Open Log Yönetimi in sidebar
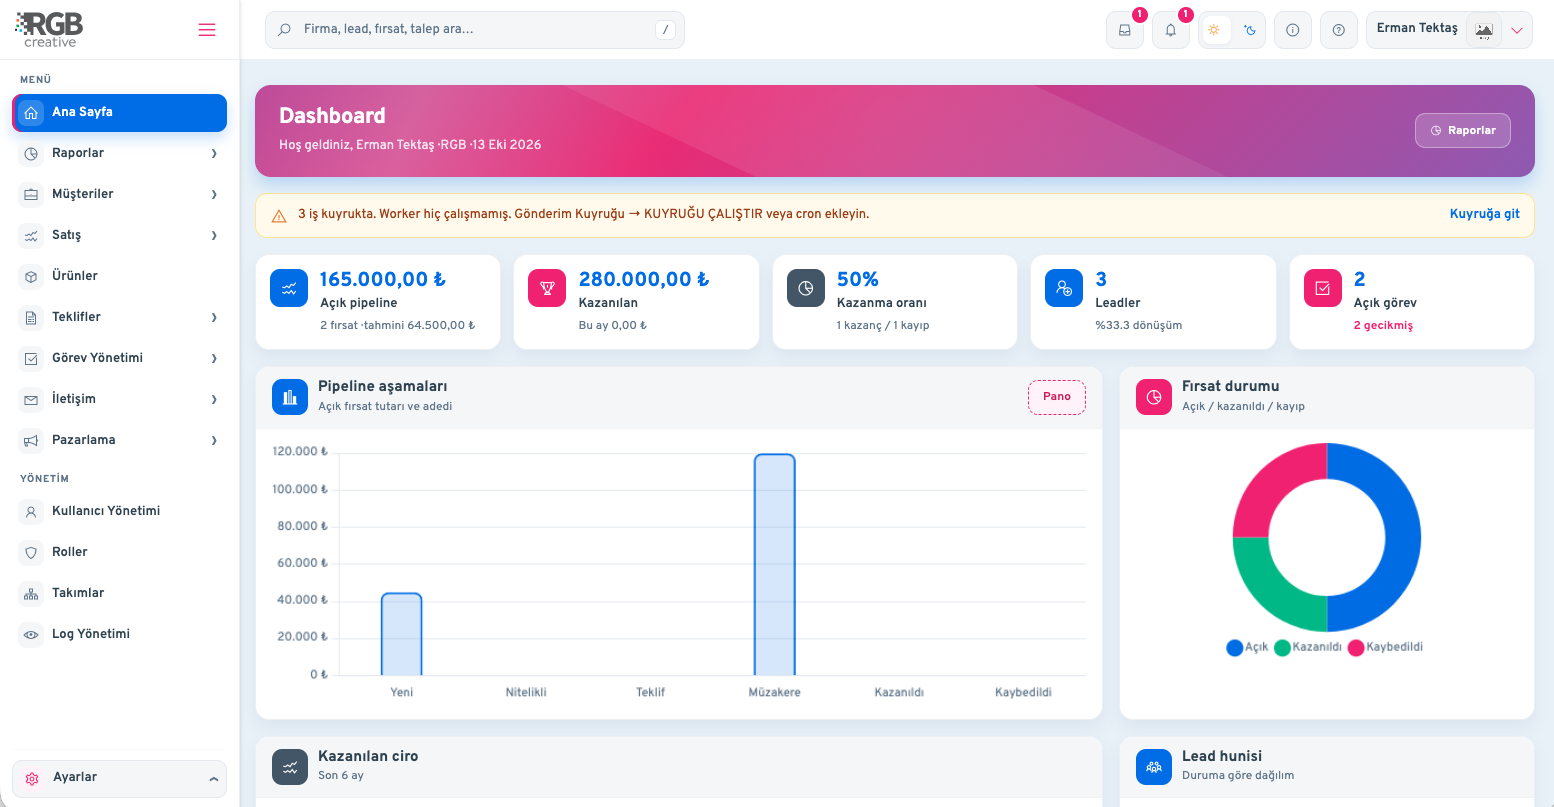This screenshot has width=1554, height=807. (120, 634)
